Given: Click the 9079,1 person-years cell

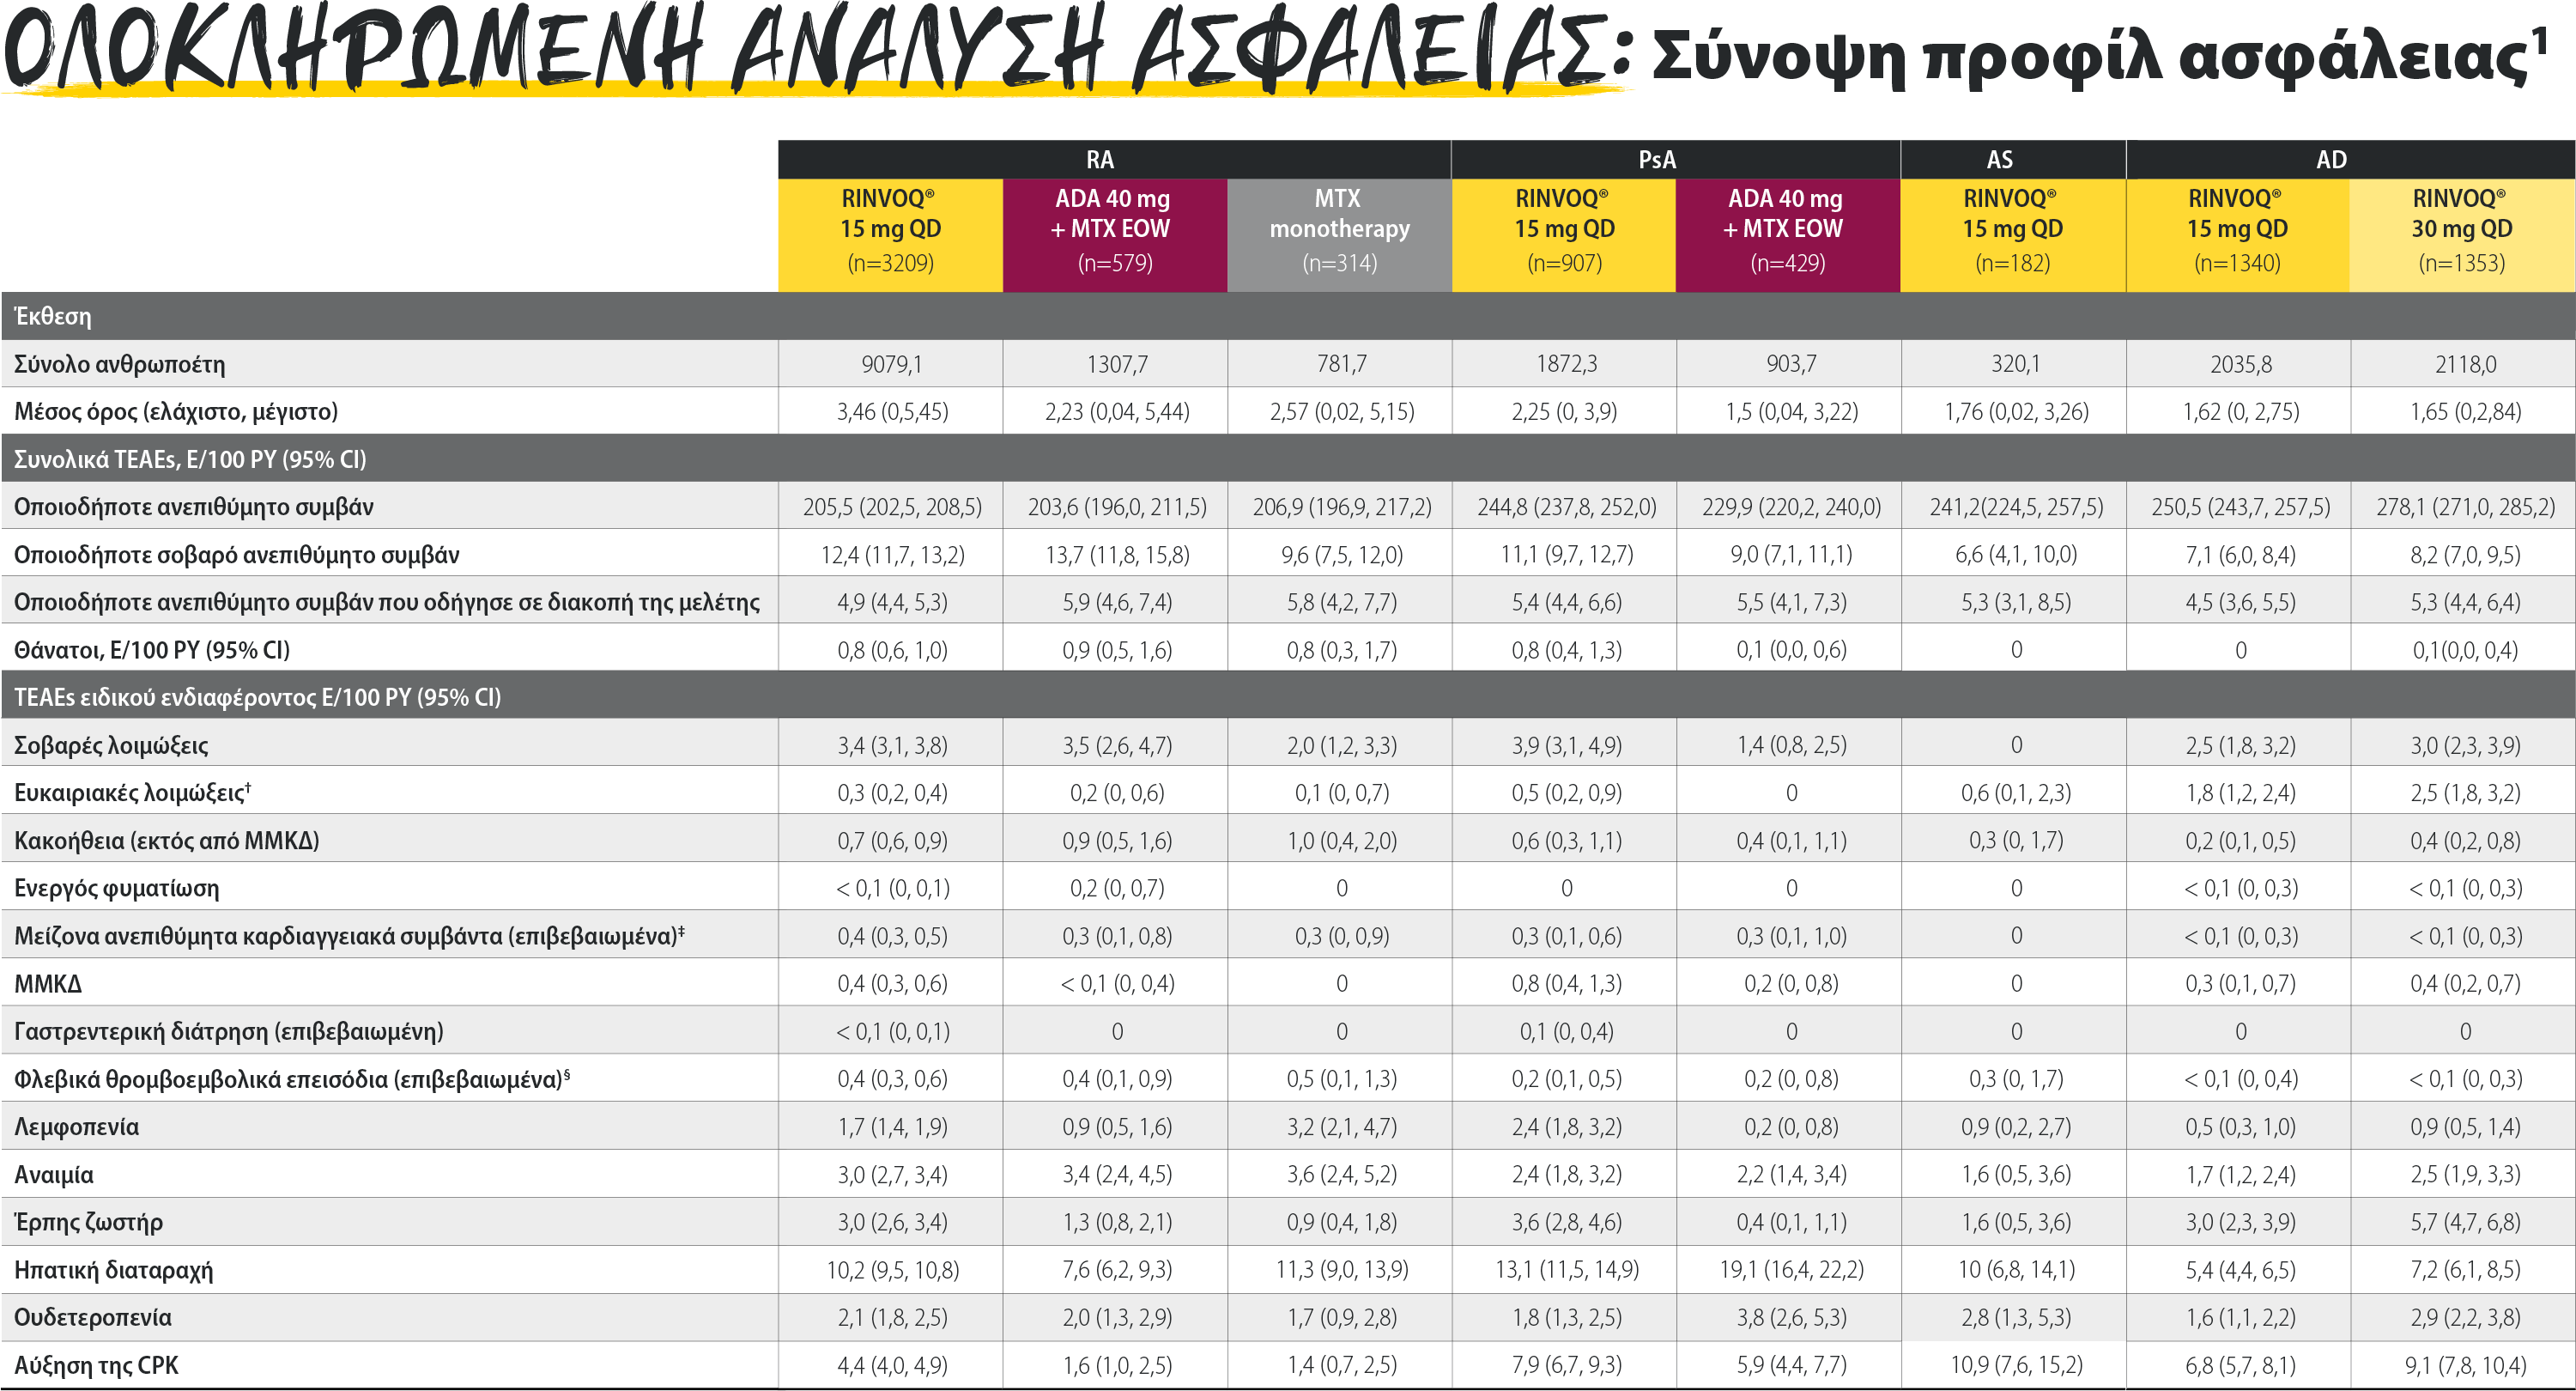Looking at the screenshot, I should (891, 364).
